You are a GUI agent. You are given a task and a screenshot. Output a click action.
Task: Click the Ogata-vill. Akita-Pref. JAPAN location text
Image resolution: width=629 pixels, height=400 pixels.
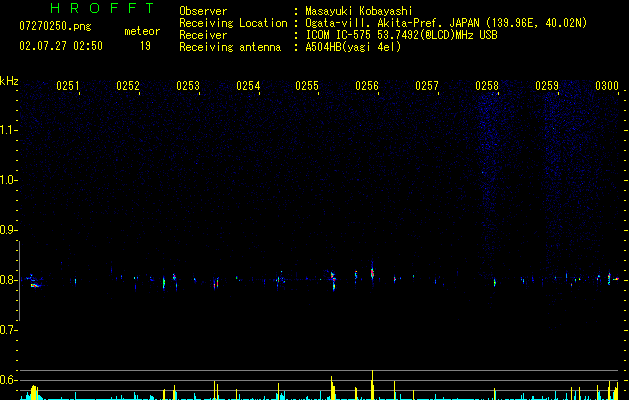(x=446, y=23)
